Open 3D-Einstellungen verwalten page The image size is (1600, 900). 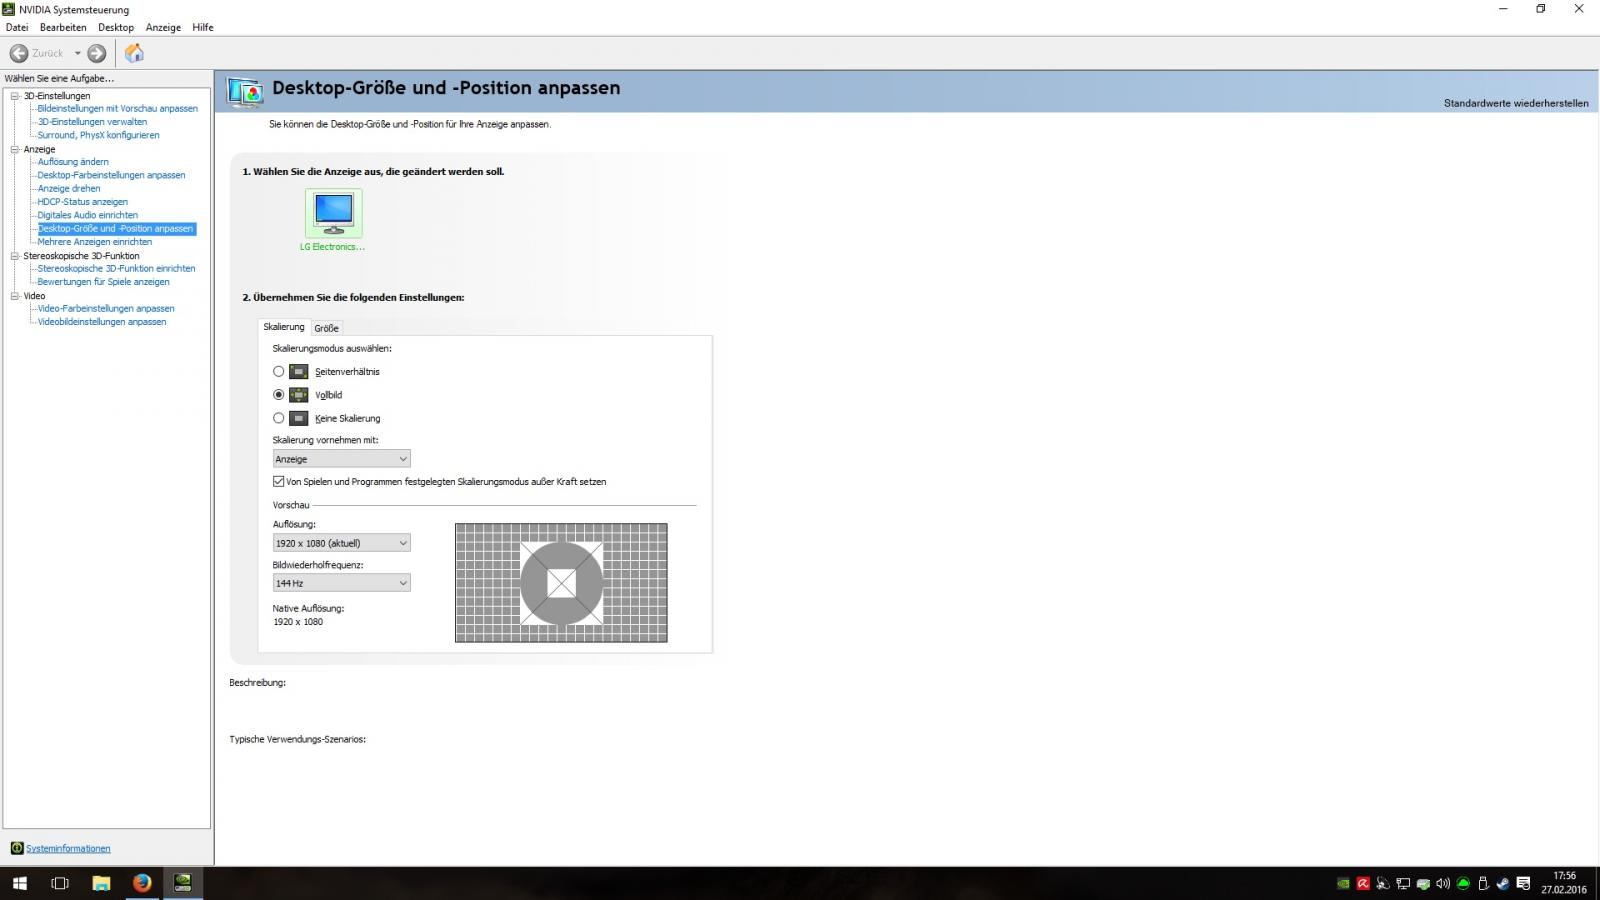coord(92,122)
